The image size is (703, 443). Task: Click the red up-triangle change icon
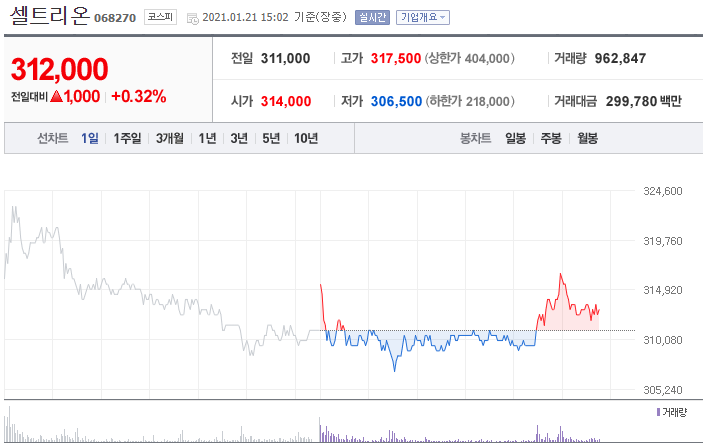click(56, 96)
